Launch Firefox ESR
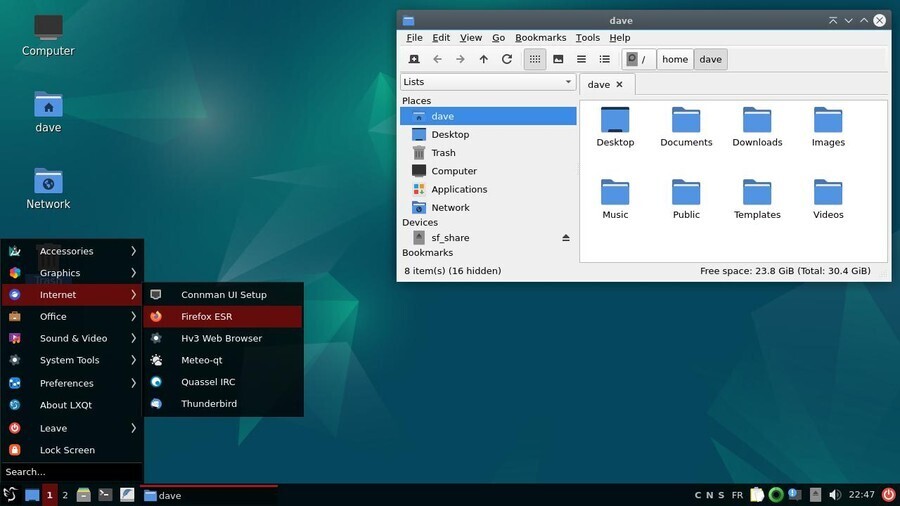Viewport: 900px width, 506px height. coord(223,316)
